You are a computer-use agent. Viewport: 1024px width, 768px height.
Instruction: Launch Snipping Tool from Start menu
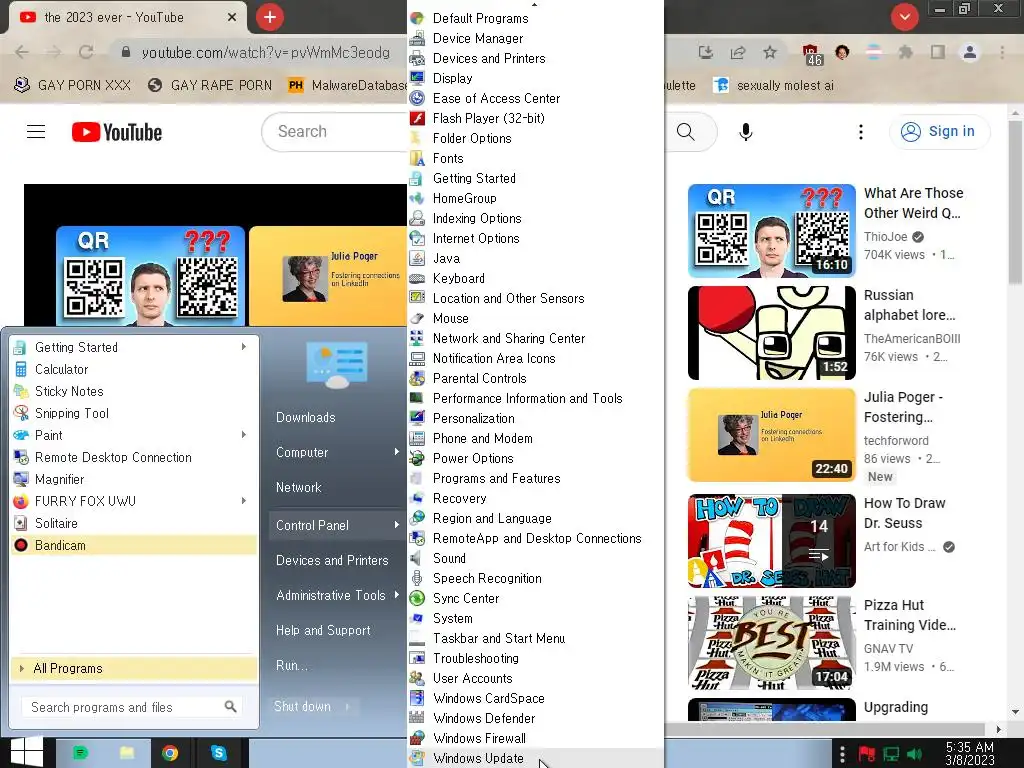[134, 413]
